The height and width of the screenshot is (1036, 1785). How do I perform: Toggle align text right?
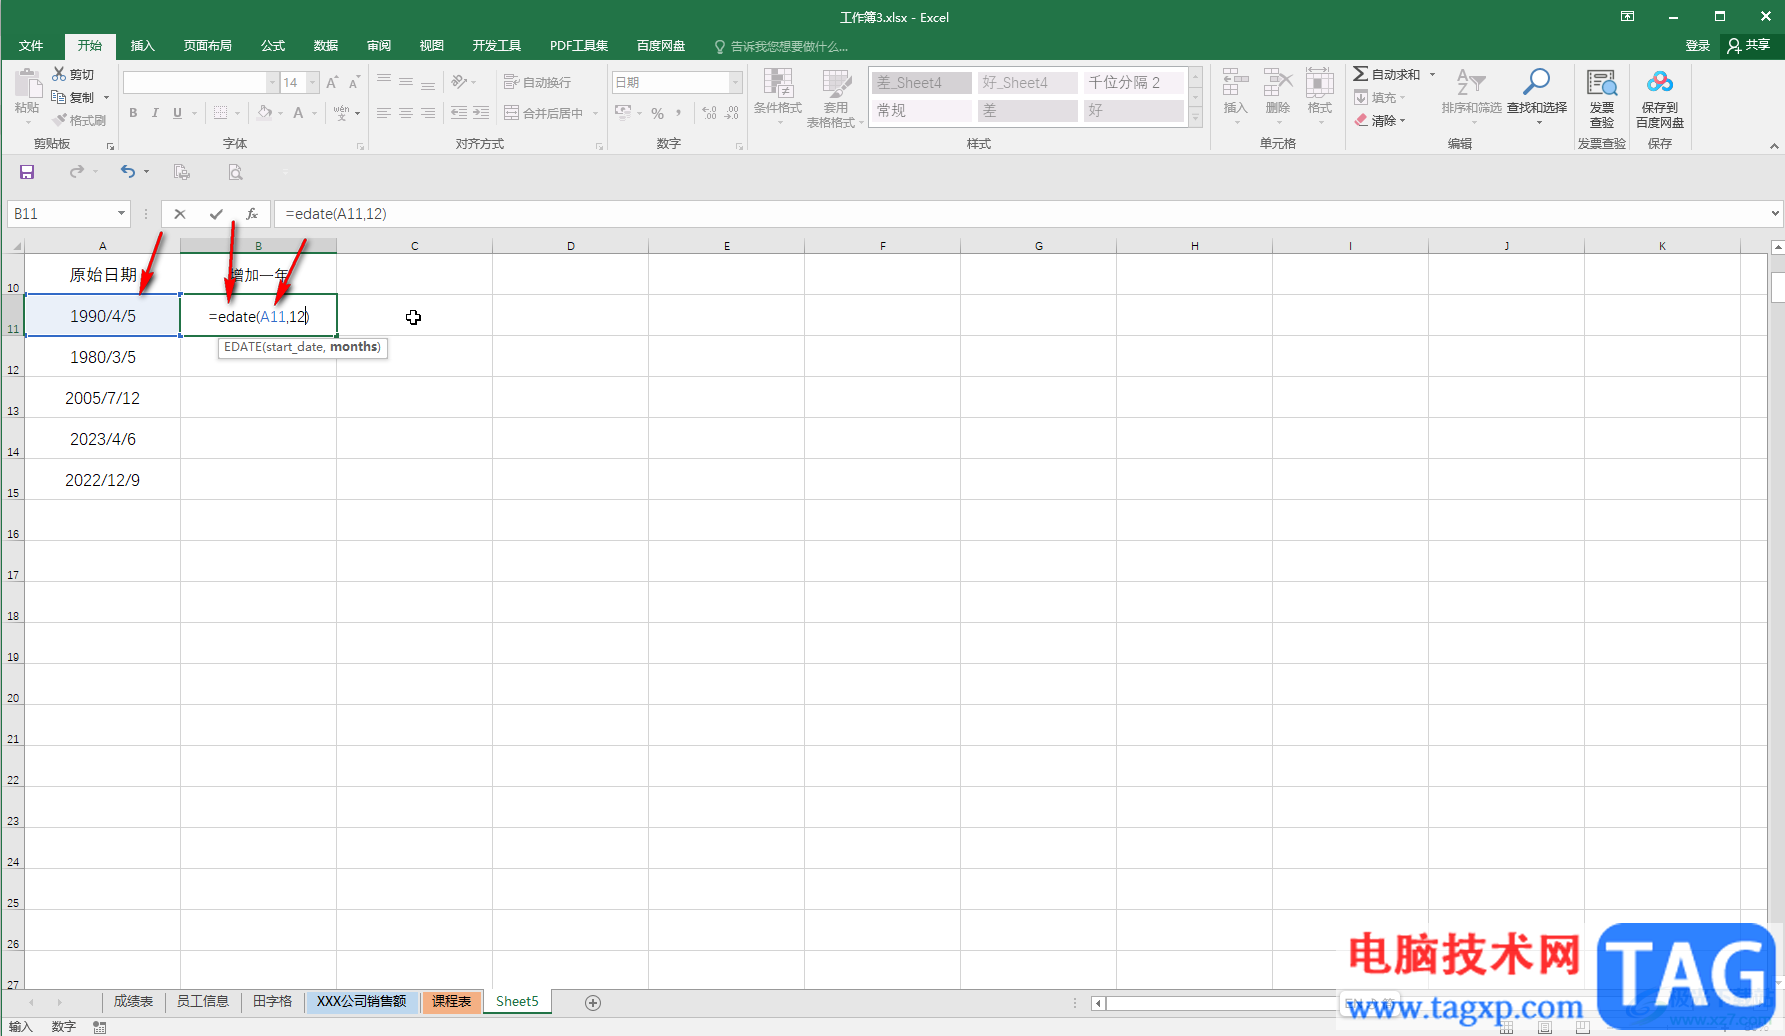428,113
